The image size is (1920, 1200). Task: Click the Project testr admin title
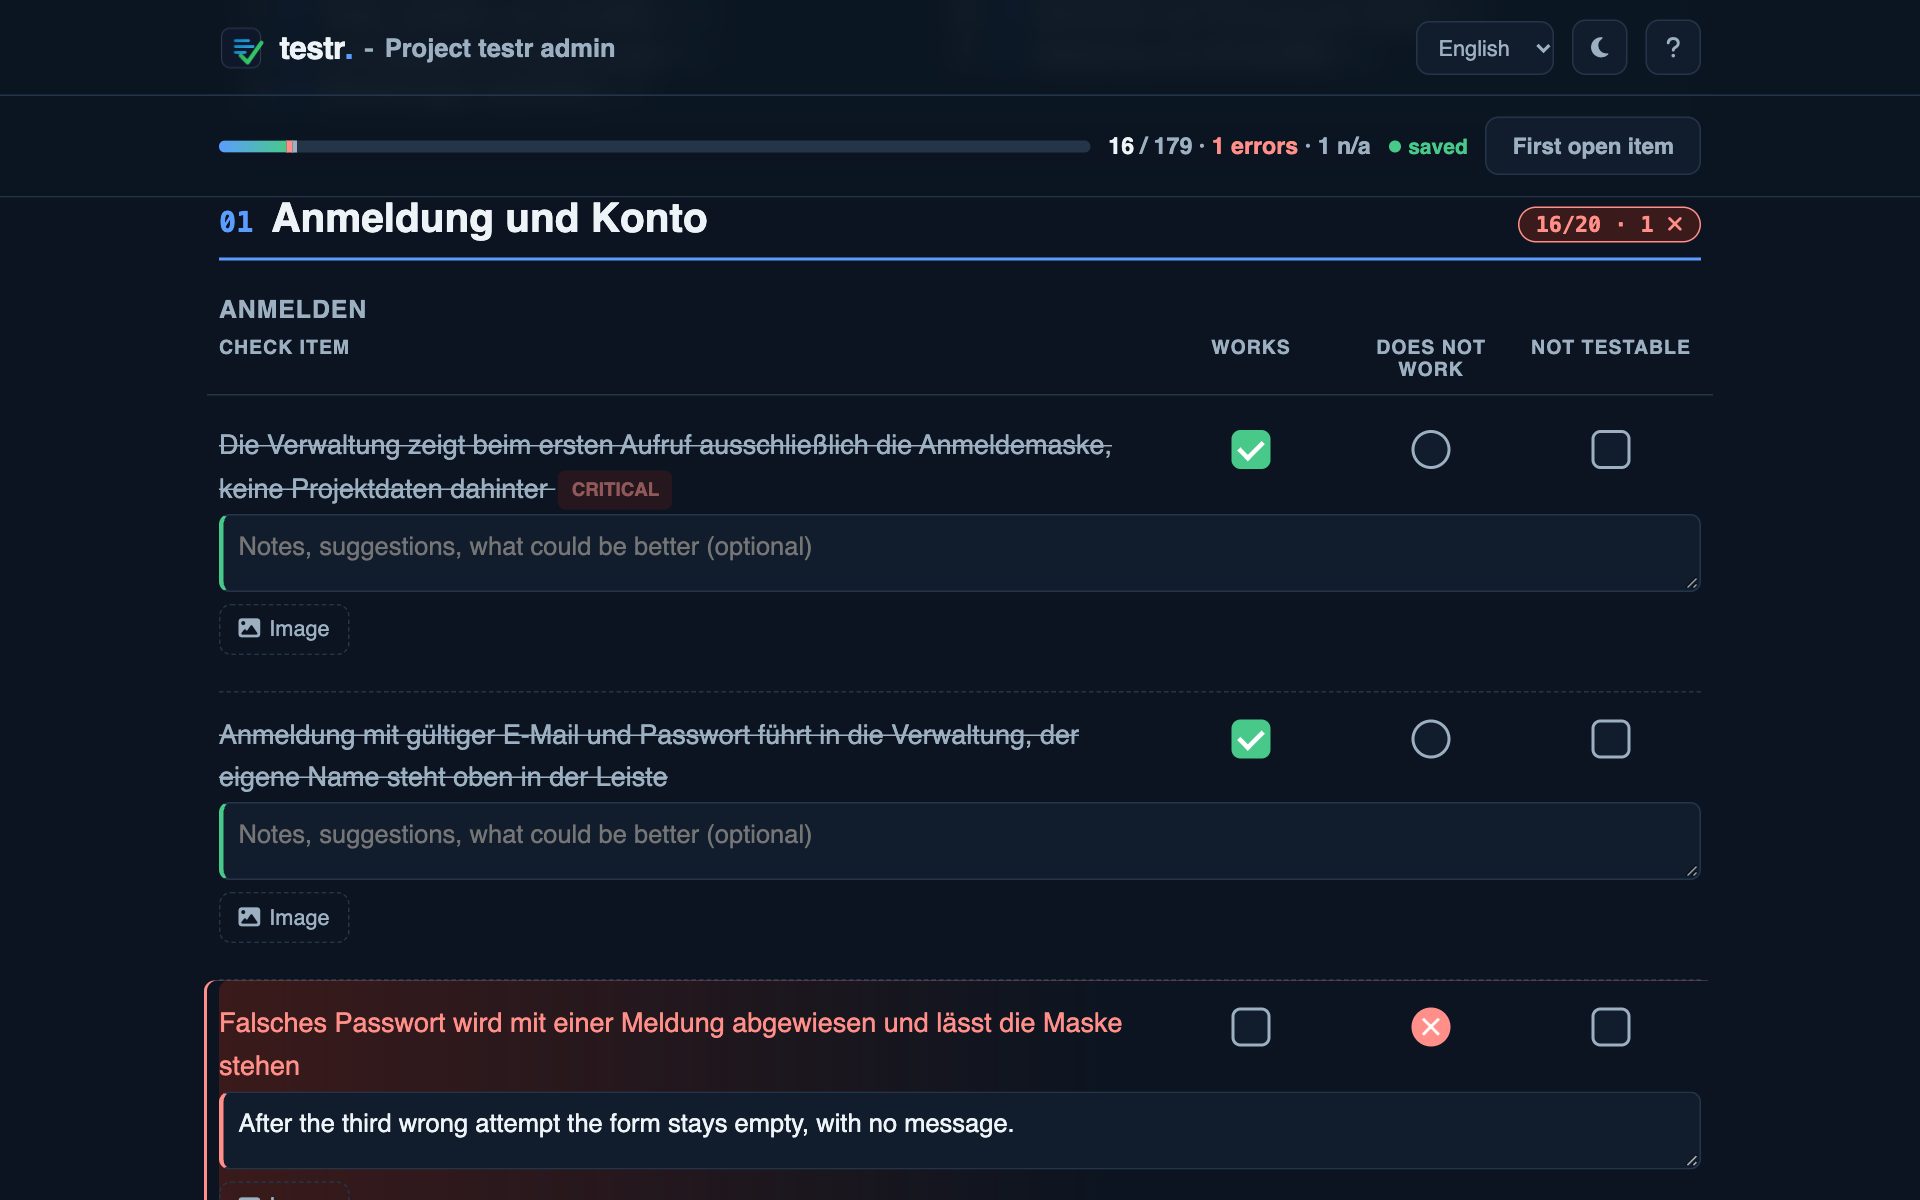(500, 48)
